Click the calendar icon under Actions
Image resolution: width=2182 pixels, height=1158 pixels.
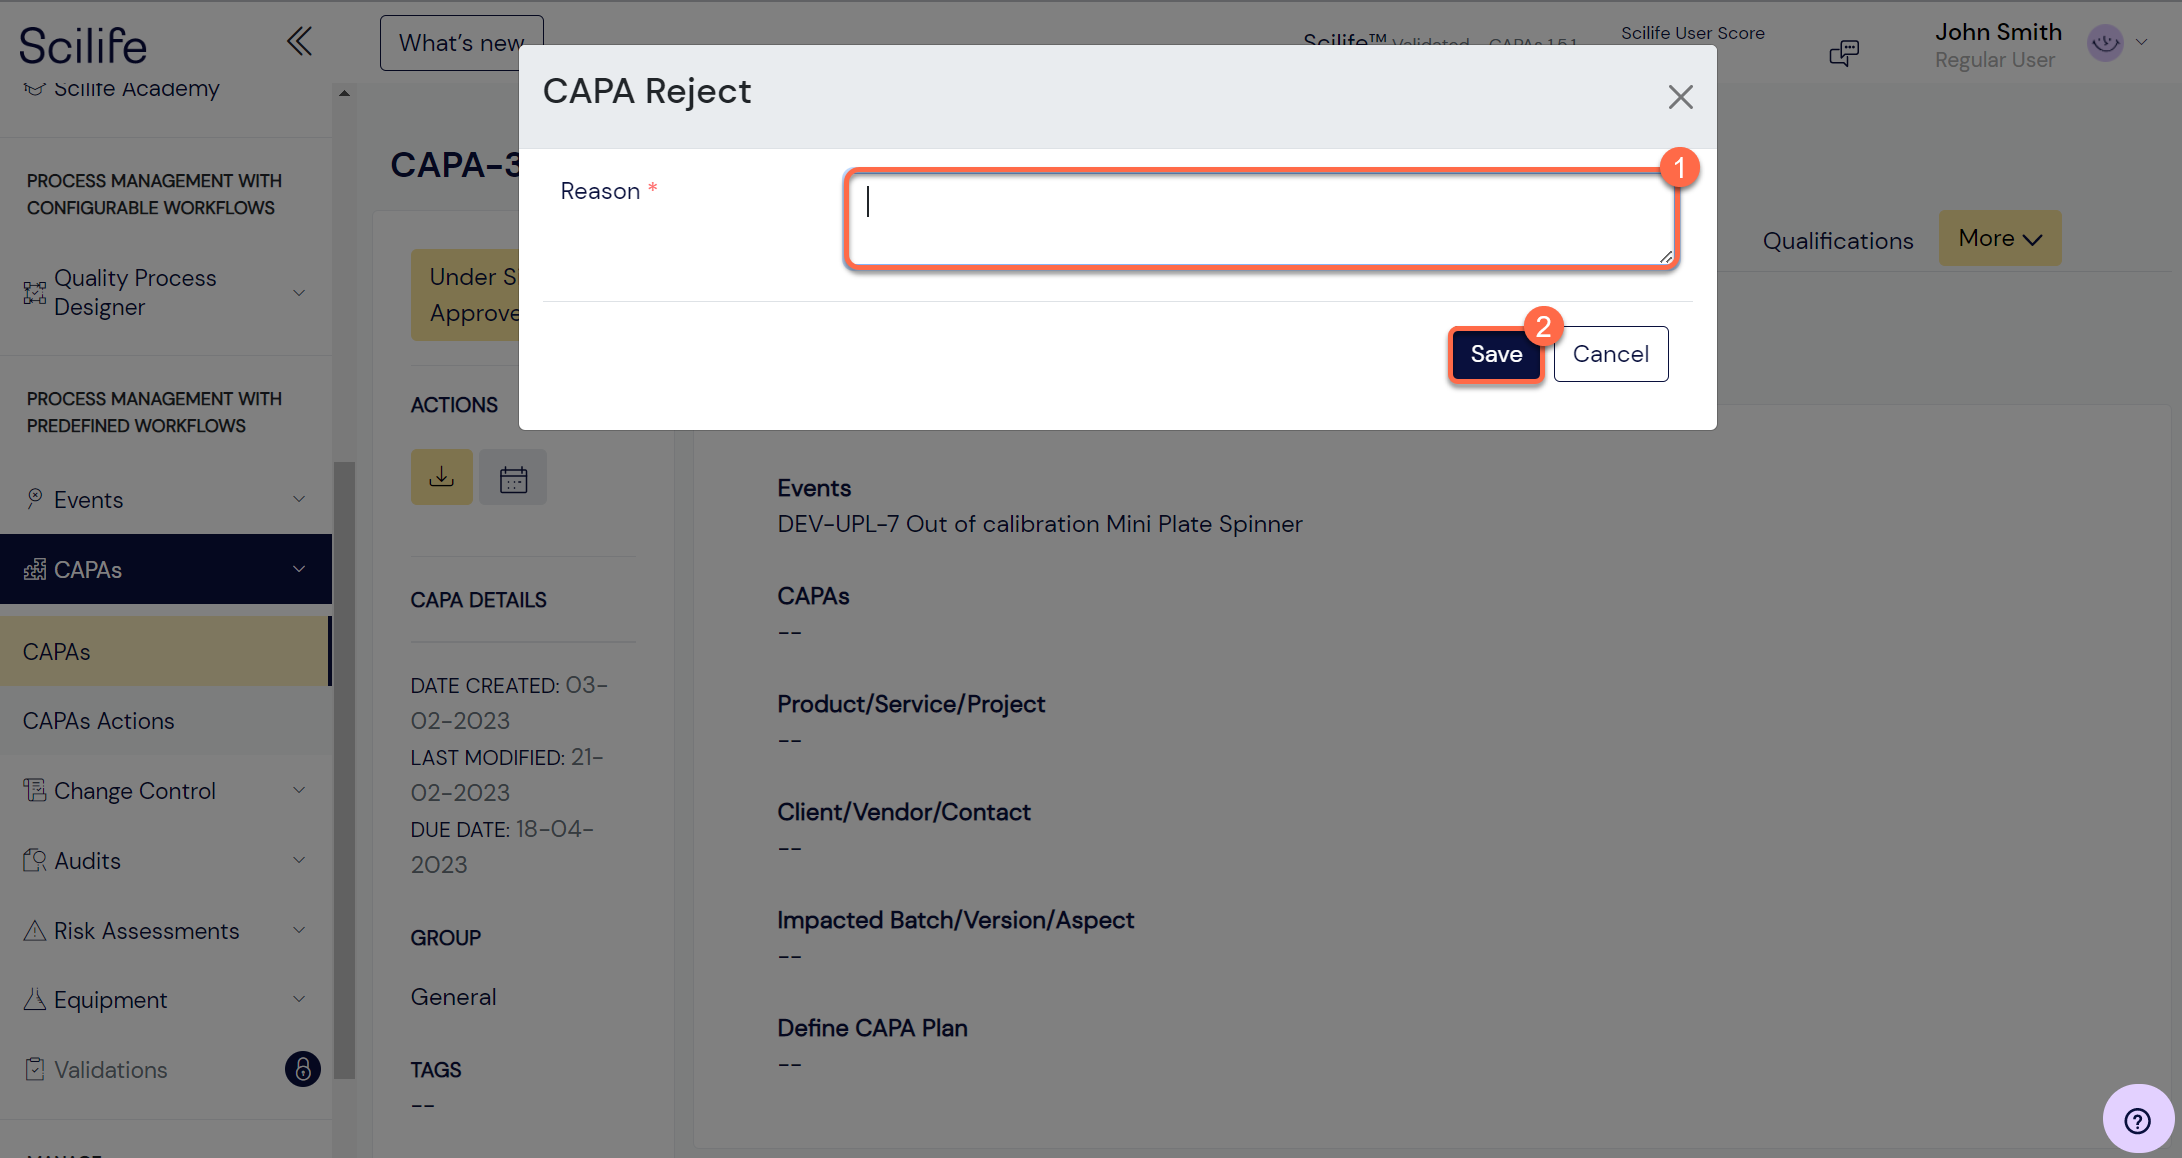click(513, 477)
